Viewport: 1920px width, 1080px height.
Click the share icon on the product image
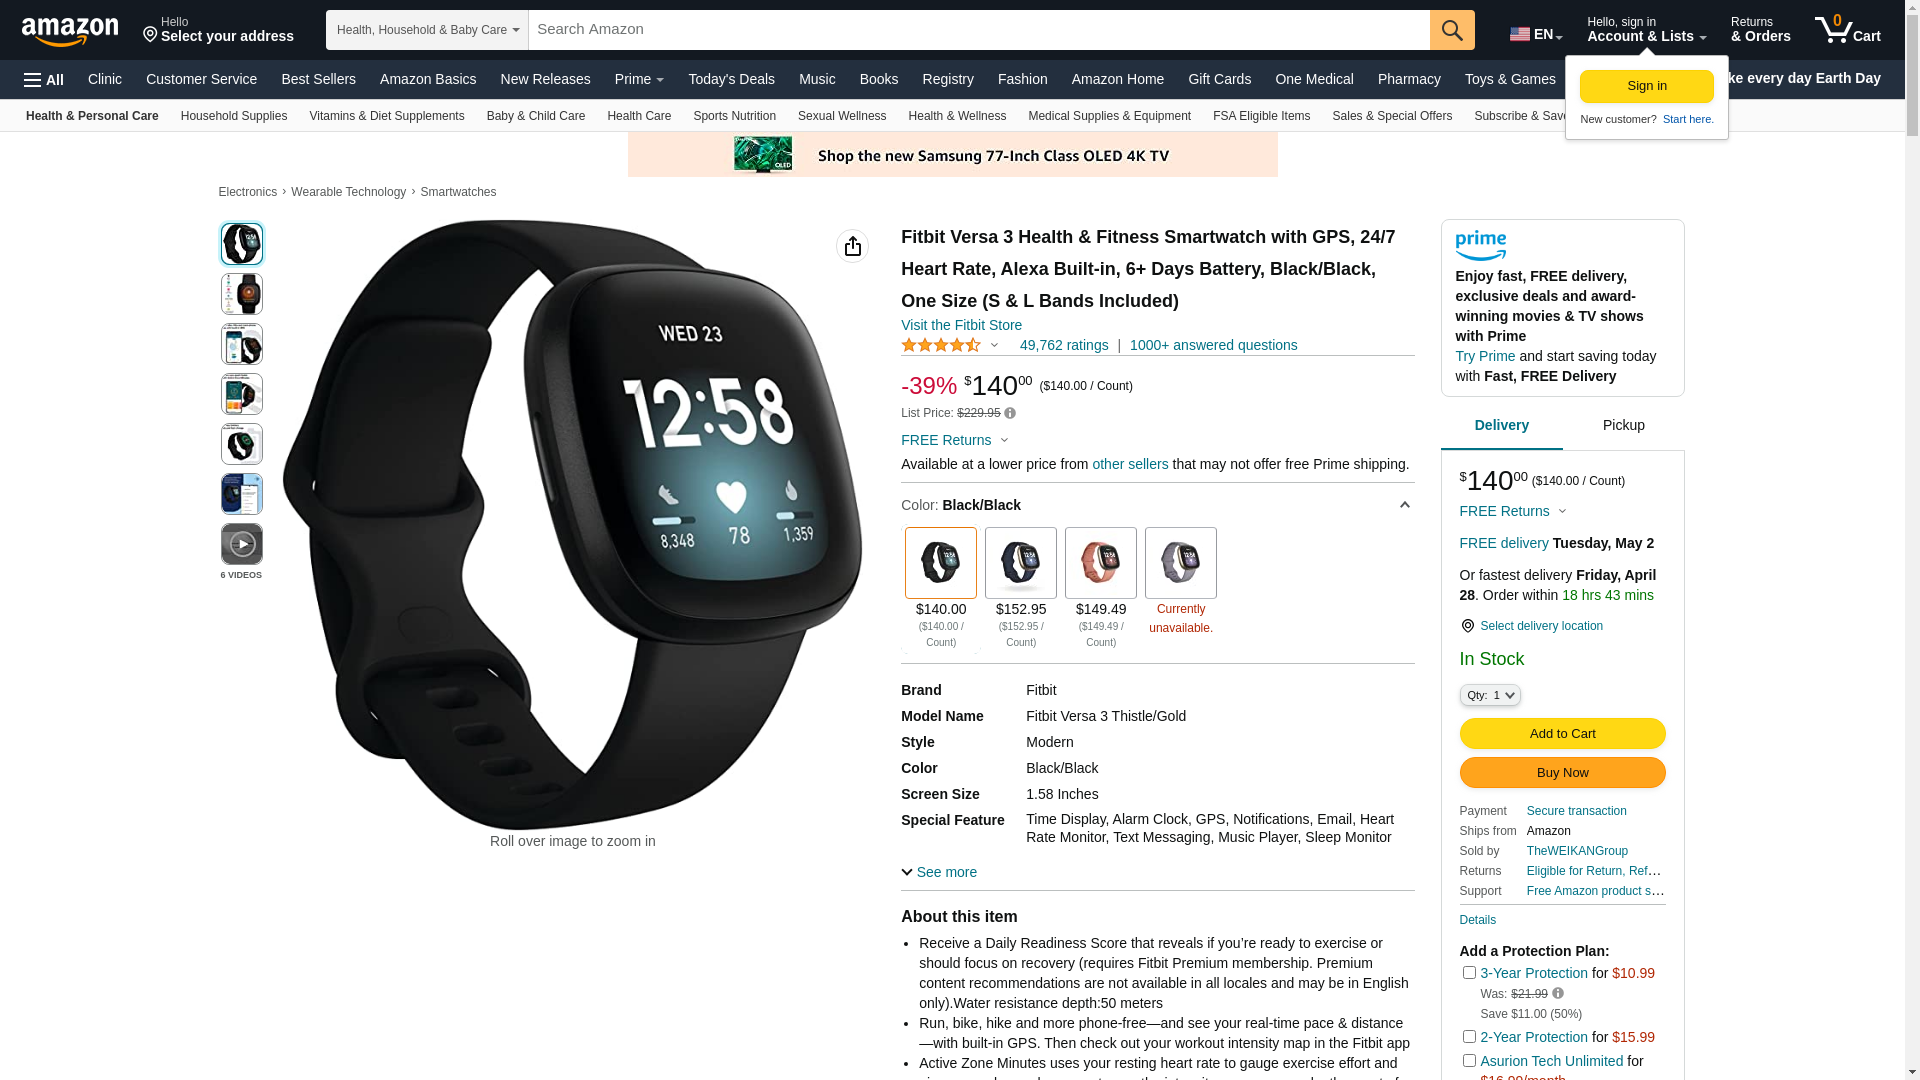coord(853,246)
